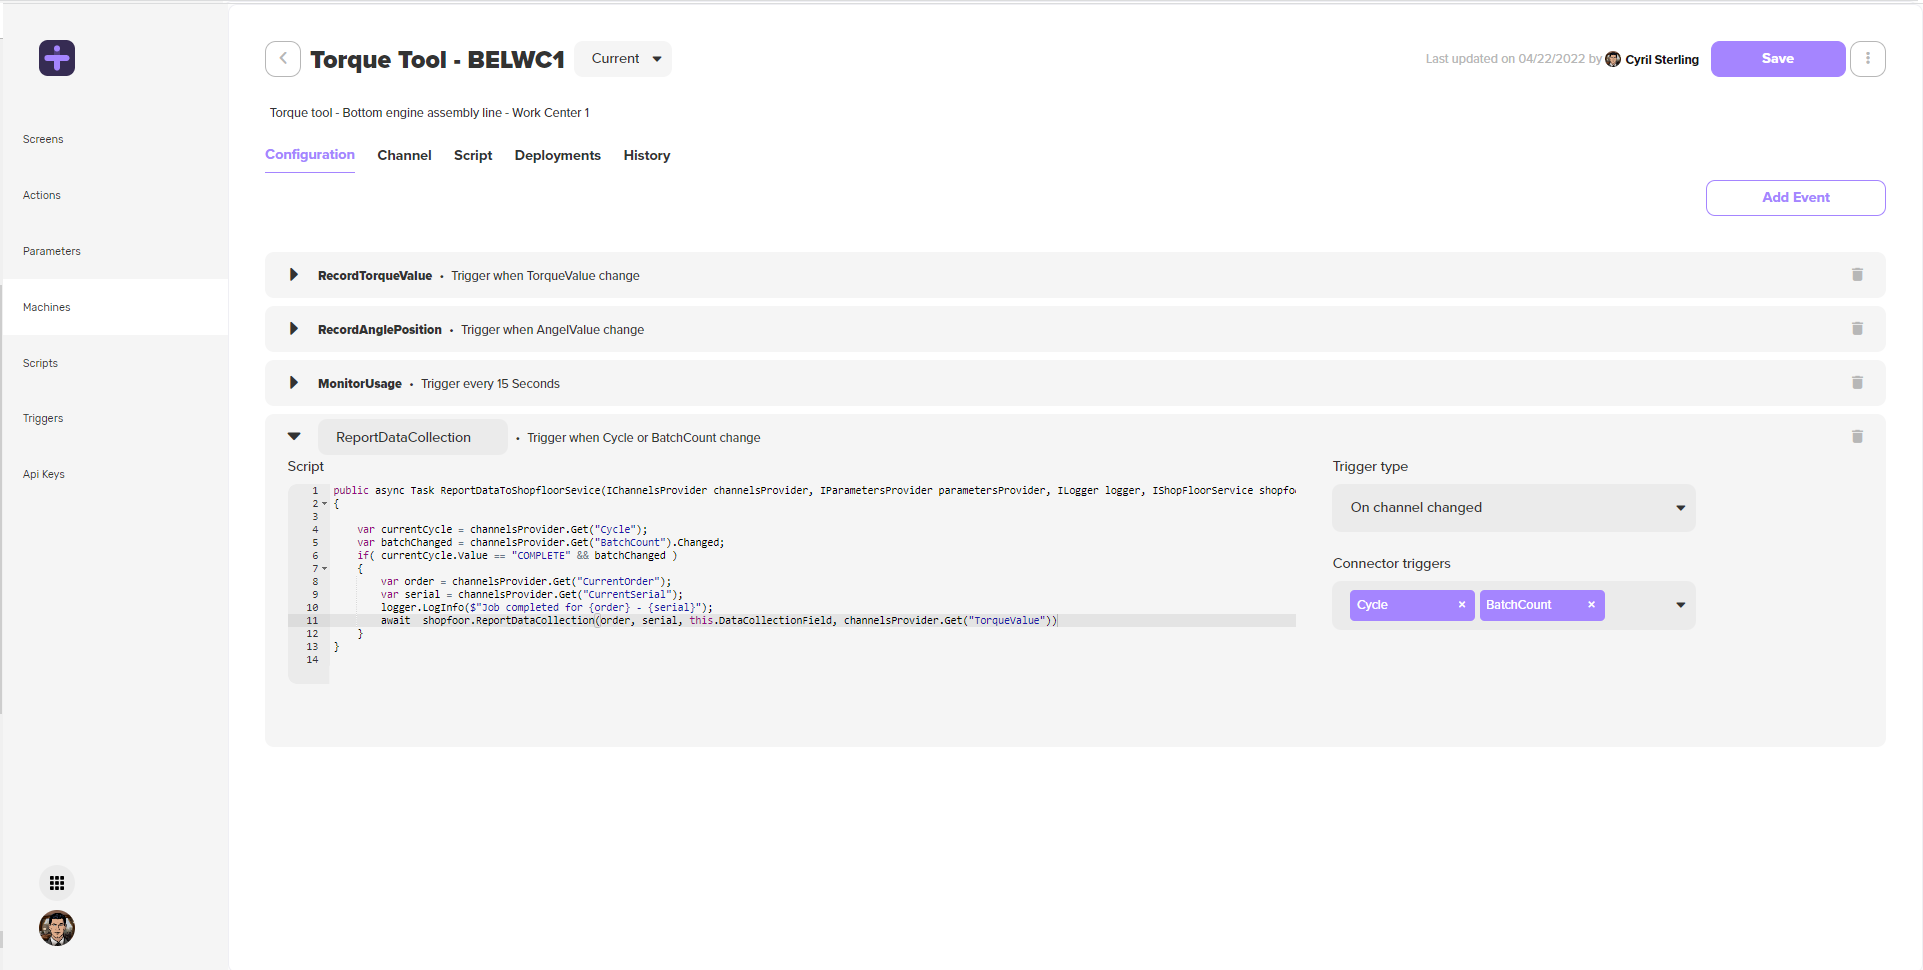
Task: Open the three-dot options menu near Save
Action: click(x=1867, y=58)
